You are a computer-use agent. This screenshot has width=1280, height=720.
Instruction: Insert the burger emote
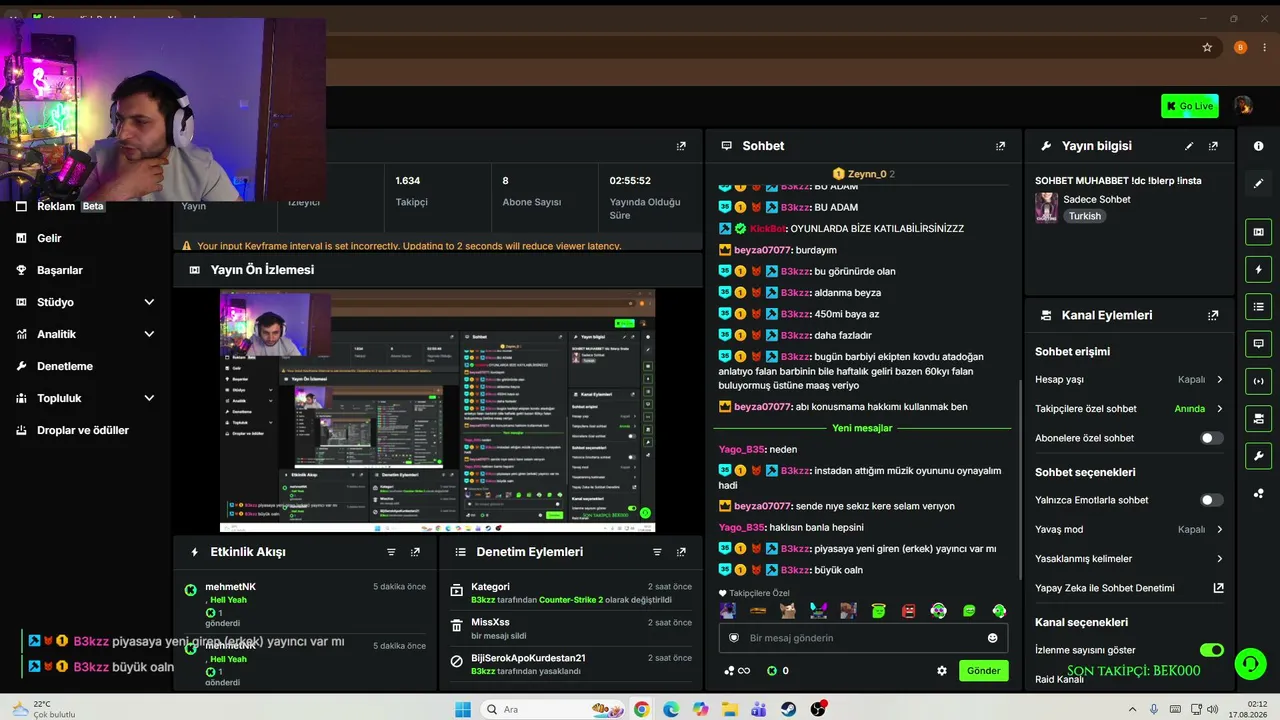[x=758, y=611]
